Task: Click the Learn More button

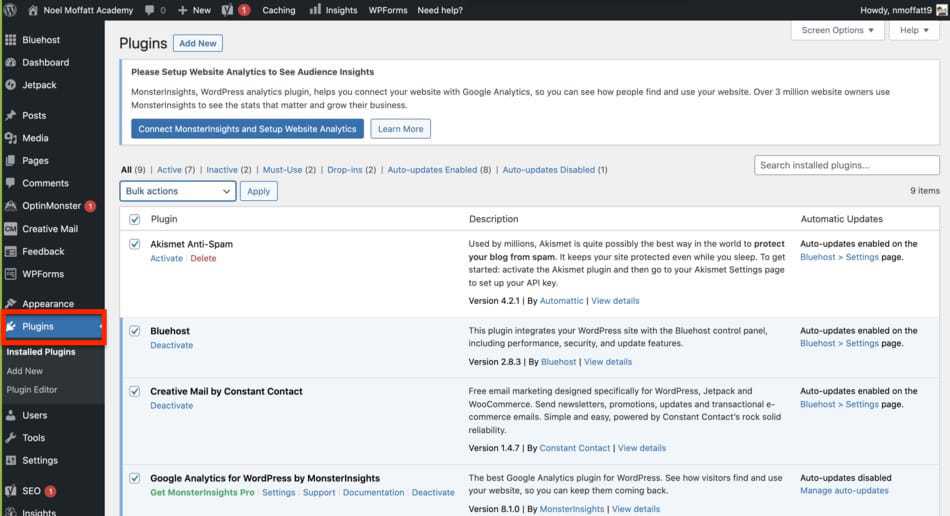Action: [400, 128]
